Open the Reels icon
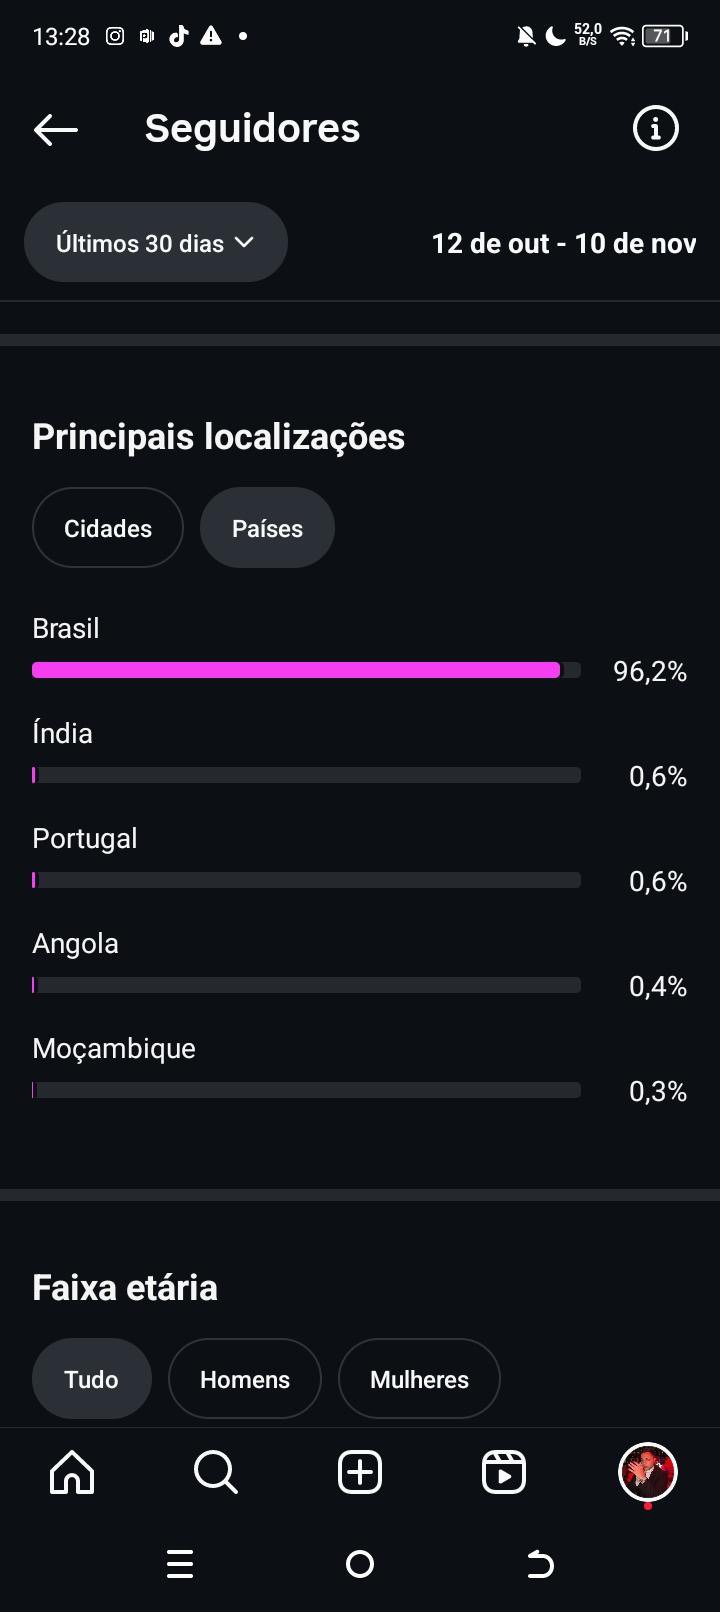The width and height of the screenshot is (720, 1612). pos(504,1472)
